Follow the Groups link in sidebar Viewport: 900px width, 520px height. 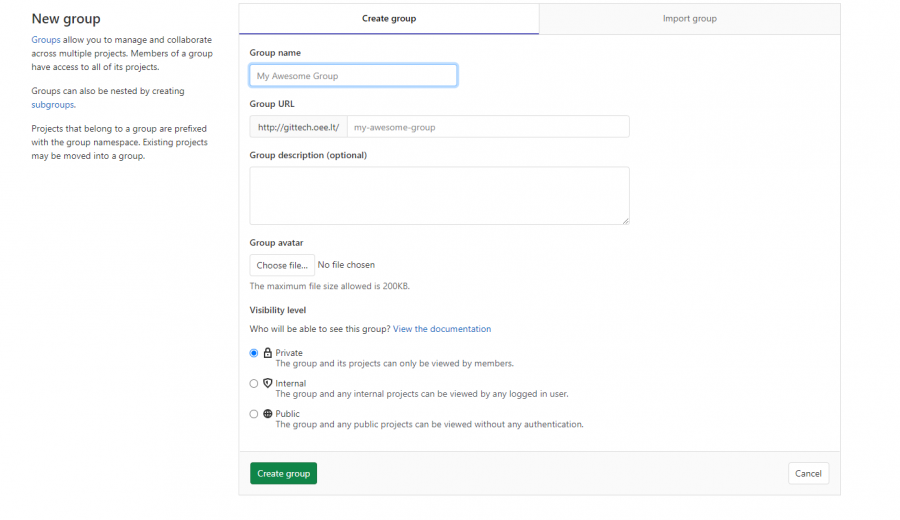pyautogui.click(x=46, y=40)
